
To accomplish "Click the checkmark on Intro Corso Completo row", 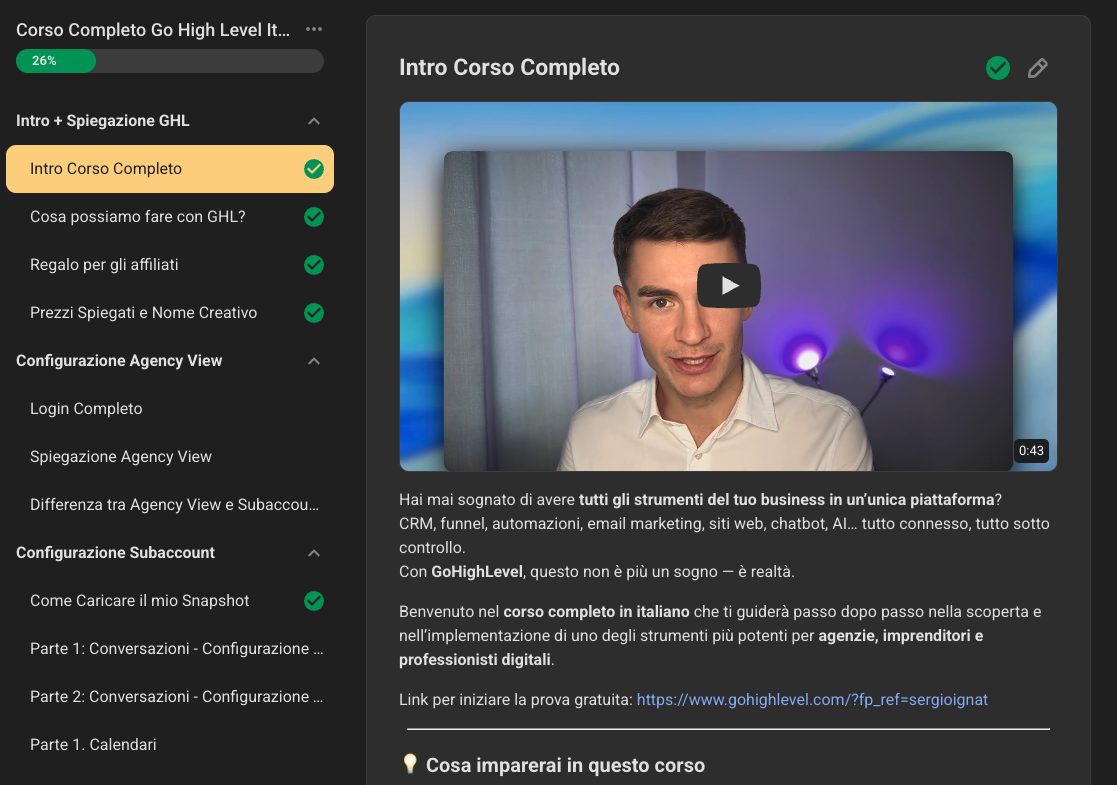I will click(x=313, y=169).
